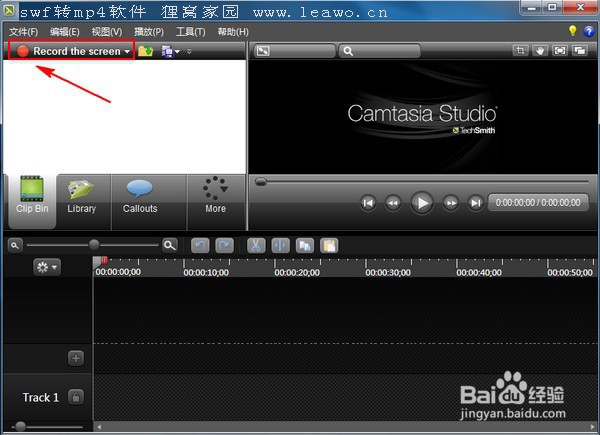Click the preview playhead scrubber knob
600x435 pixels.
click(x=261, y=181)
